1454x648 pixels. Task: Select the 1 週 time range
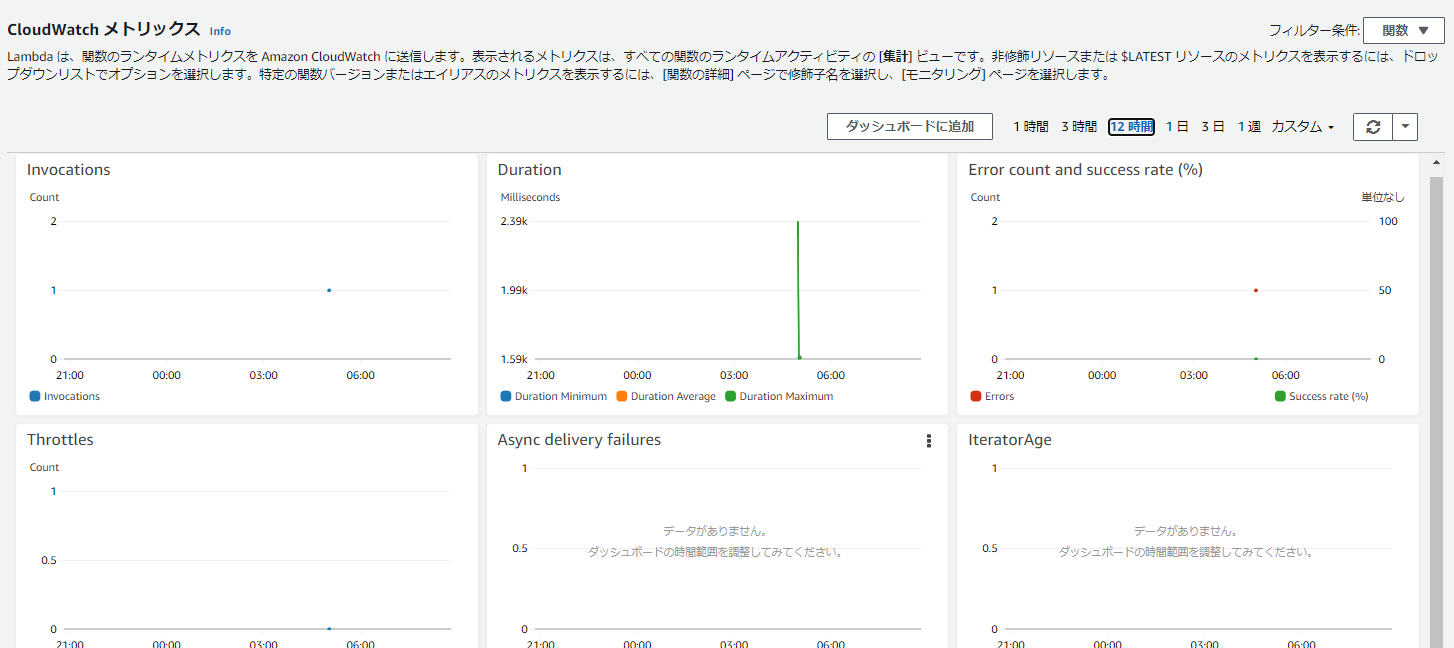[x=1249, y=127]
